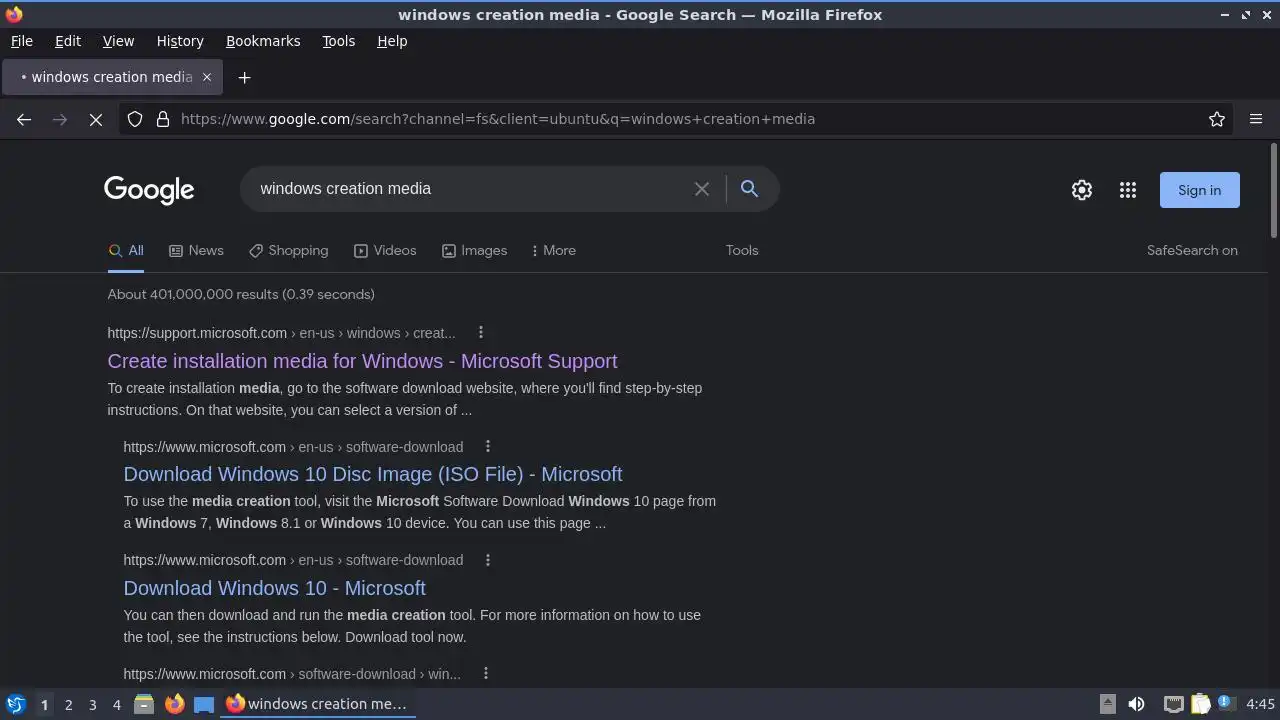The image size is (1280, 720).
Task: Open options for Download Windows 10 result
Action: [x=488, y=560]
